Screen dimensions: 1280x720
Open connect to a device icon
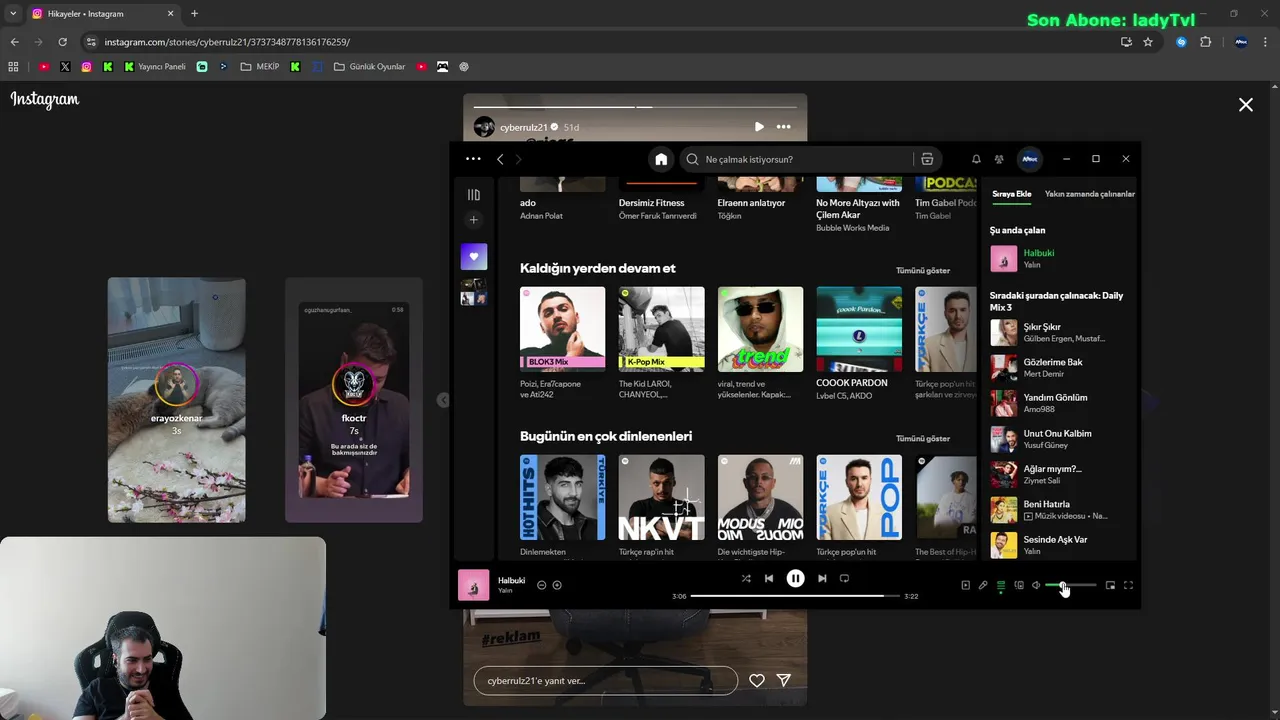point(1019,585)
